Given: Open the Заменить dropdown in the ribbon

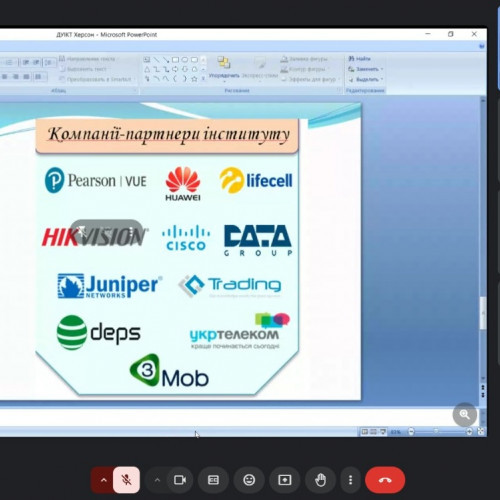Looking at the screenshot, I should (x=366, y=69).
